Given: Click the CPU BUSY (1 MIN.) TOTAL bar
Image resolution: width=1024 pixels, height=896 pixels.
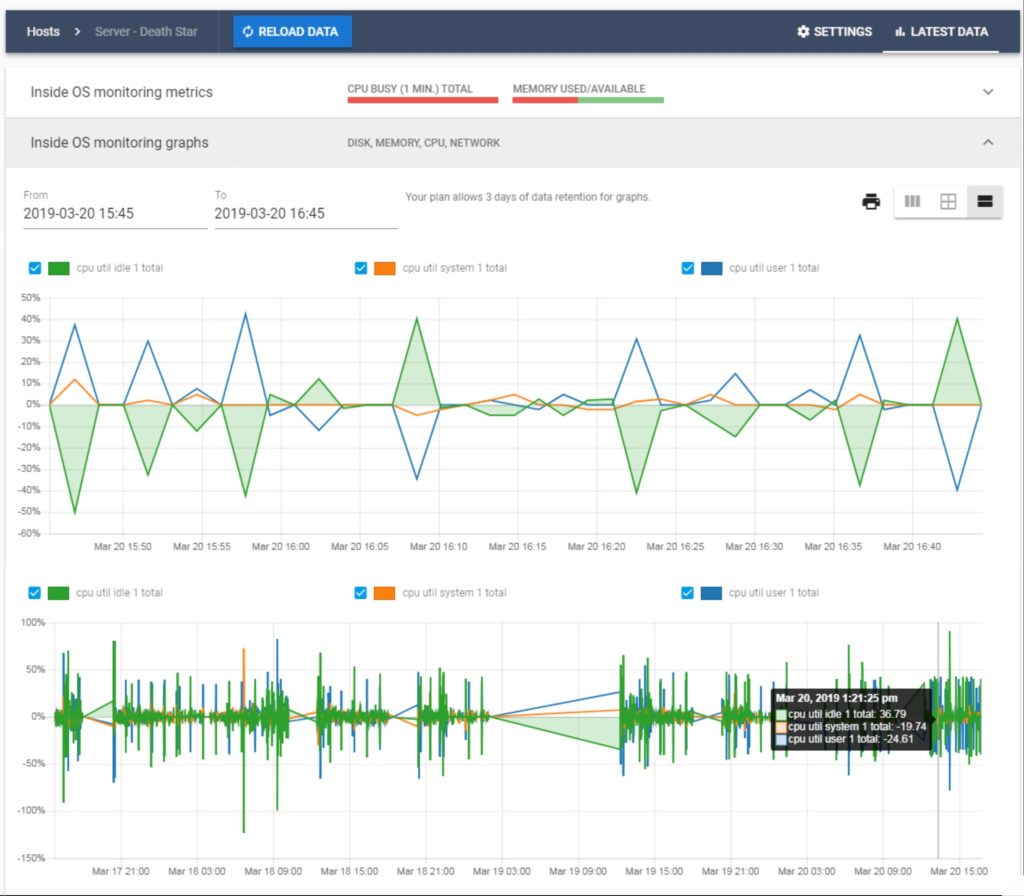Looking at the screenshot, I should pyautogui.click(x=423, y=100).
